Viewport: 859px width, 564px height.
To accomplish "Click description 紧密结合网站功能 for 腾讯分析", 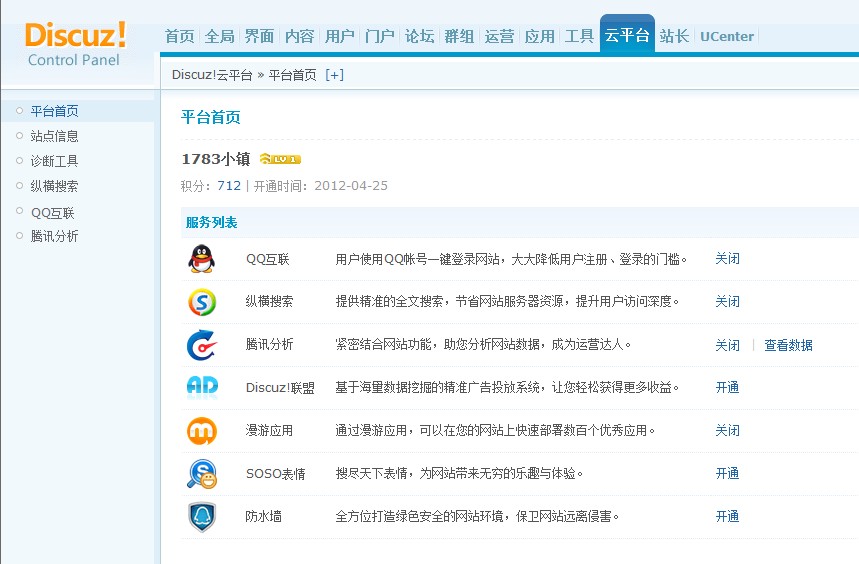I will click(483, 344).
